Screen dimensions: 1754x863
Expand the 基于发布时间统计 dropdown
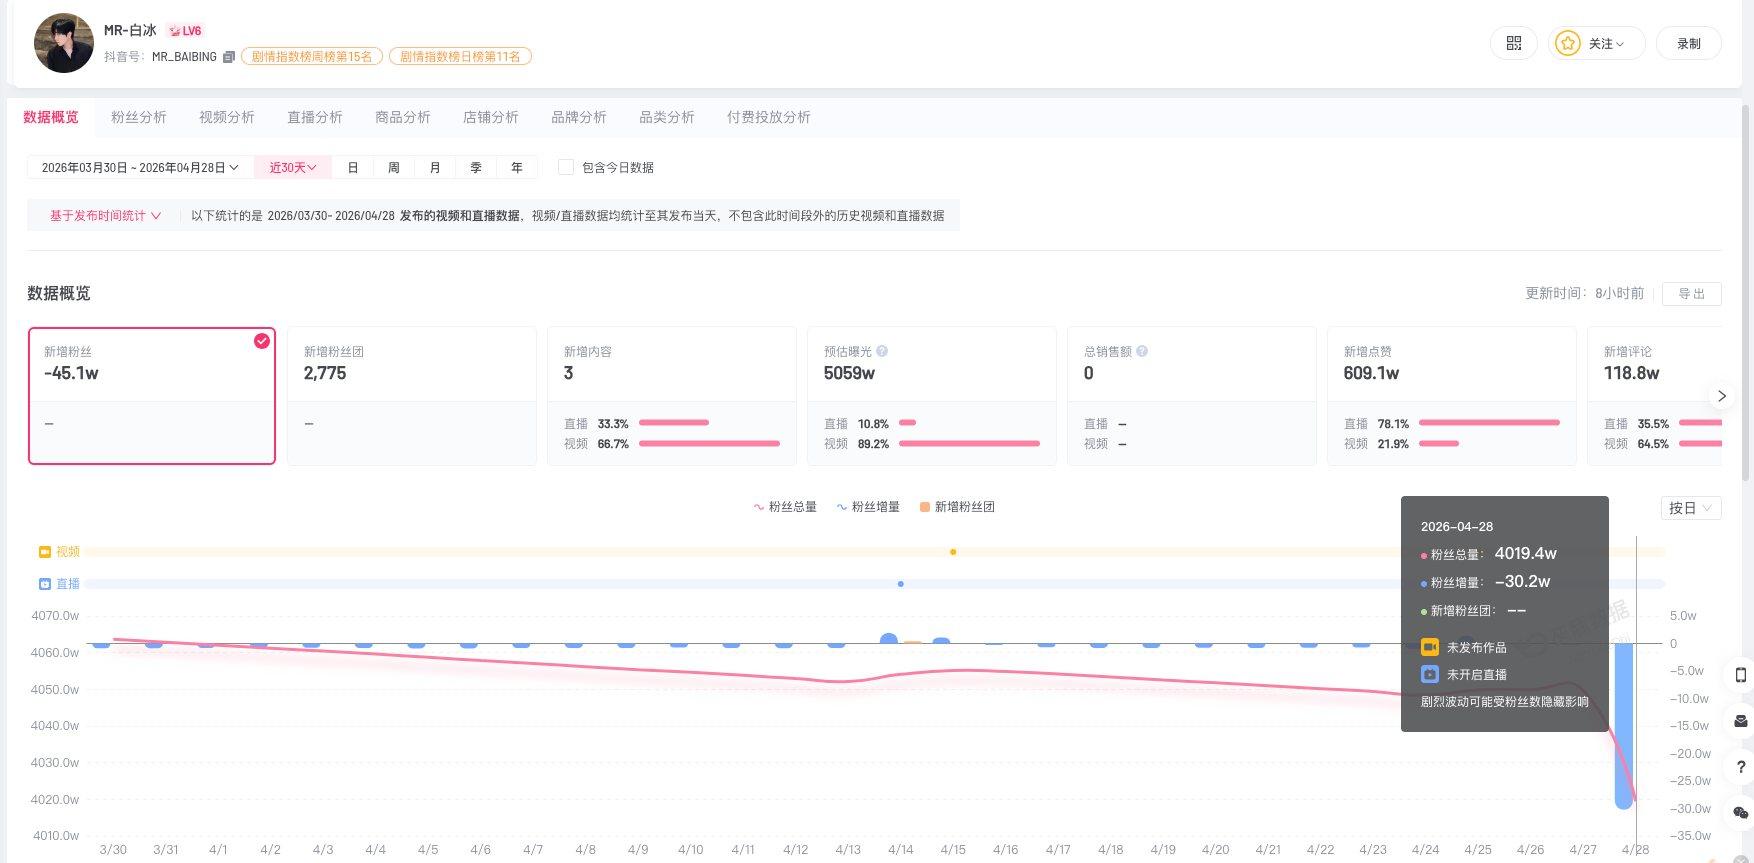105,216
